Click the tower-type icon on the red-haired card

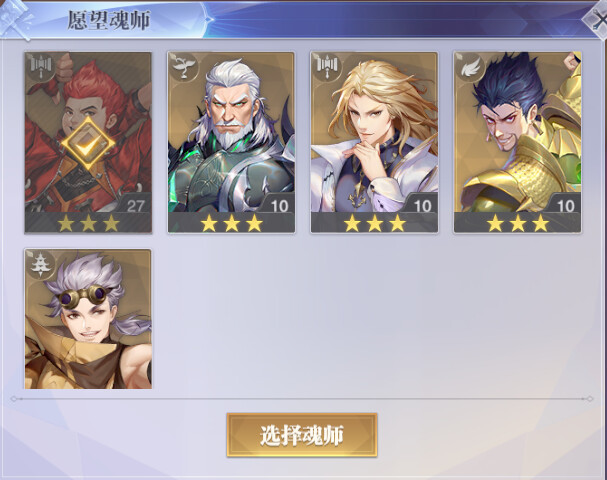coord(41,65)
